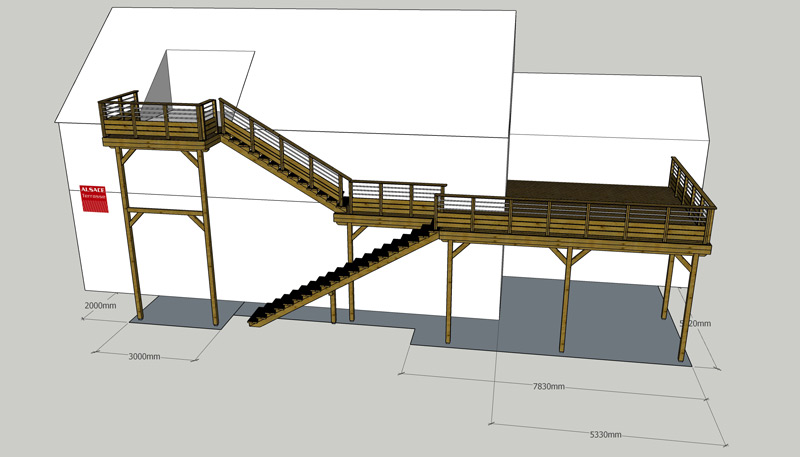The width and height of the screenshot is (800, 457).
Task: Select the intermediate landing between the staircases
Action: click(x=390, y=205)
